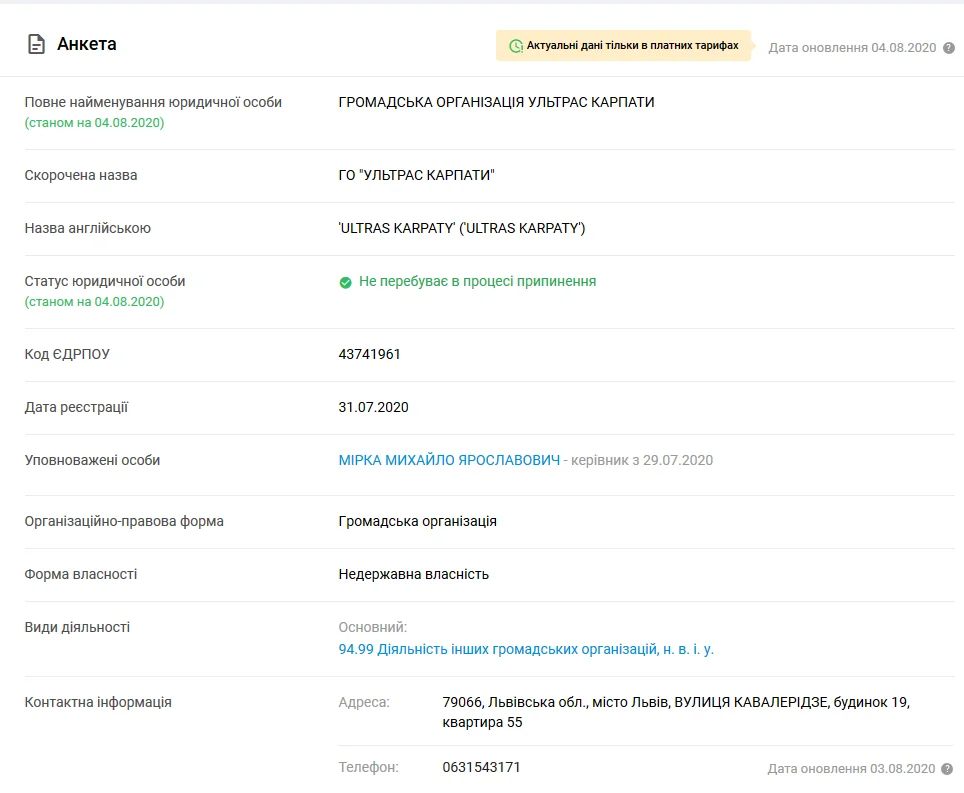Click help icon next to update date 04.08.2020
Image resolution: width=964 pixels, height=793 pixels.
[x=949, y=47]
